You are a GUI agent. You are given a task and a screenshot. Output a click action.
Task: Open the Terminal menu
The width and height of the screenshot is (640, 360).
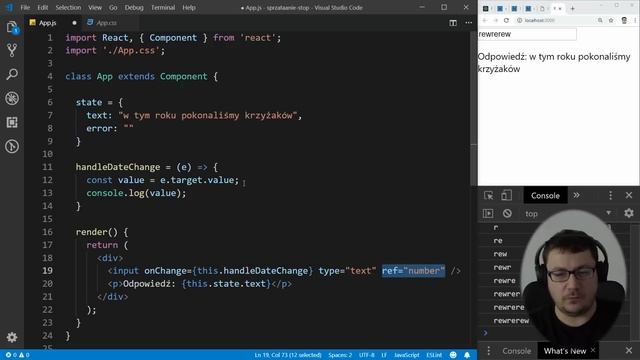click(x=163, y=7)
